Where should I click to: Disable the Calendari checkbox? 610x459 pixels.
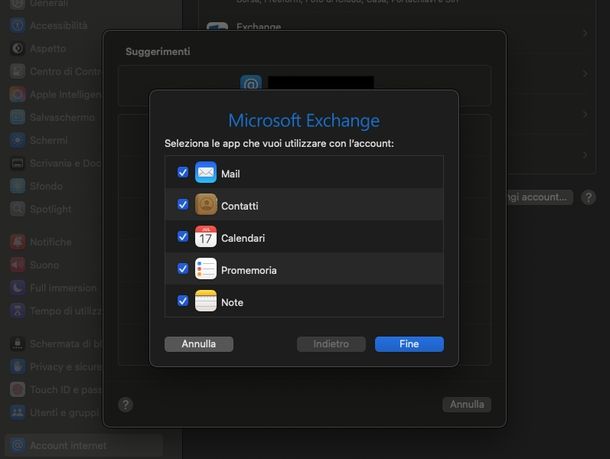(183, 237)
